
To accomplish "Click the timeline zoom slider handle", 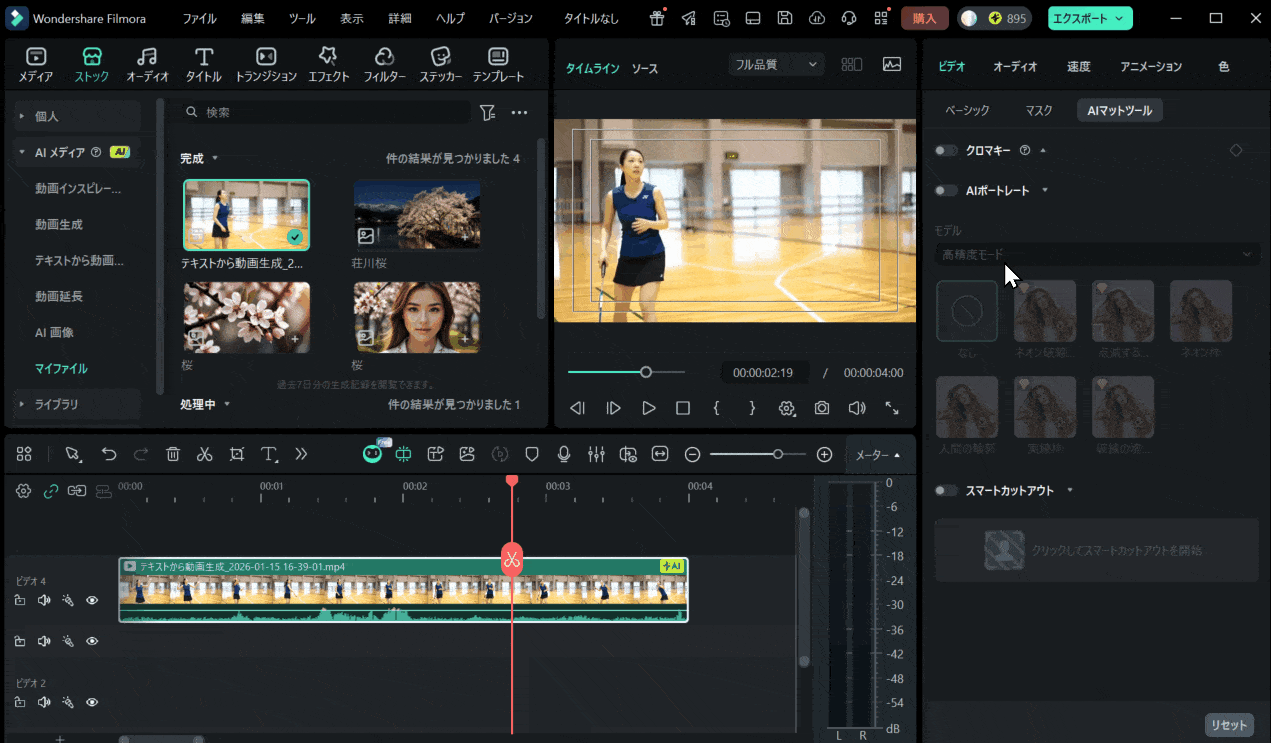I will (x=778, y=454).
